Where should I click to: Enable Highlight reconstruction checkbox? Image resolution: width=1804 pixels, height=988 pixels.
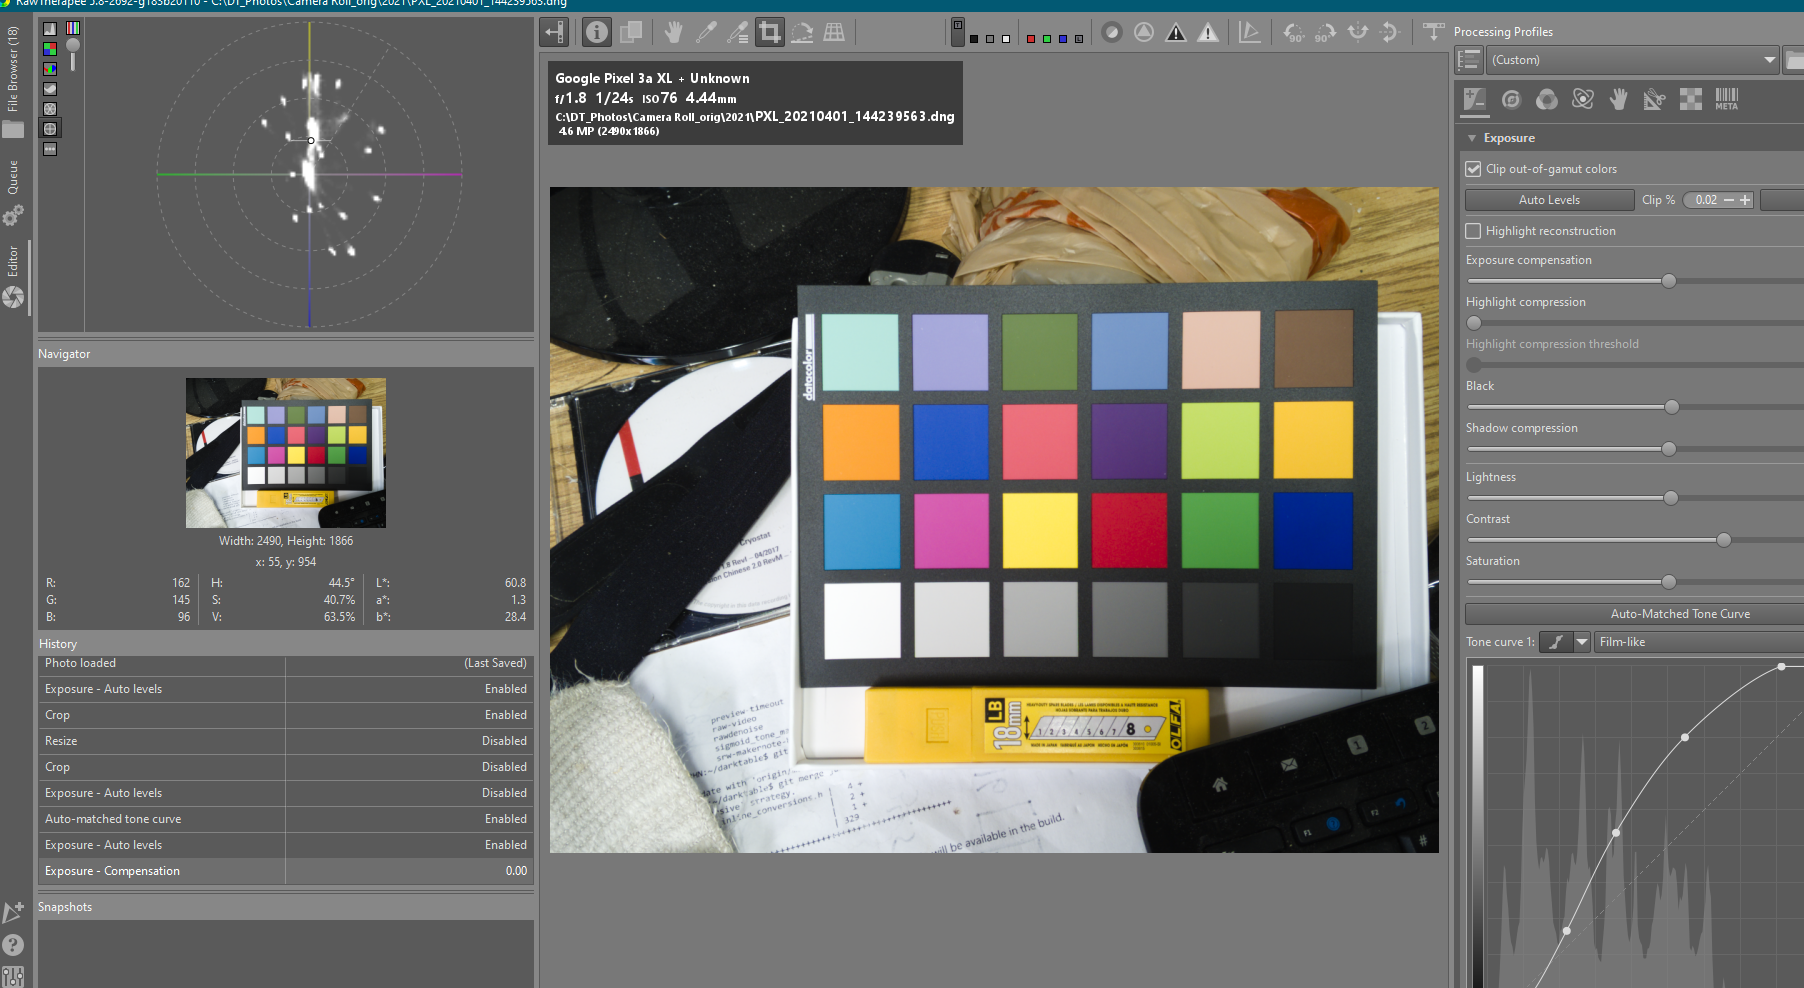tap(1473, 231)
